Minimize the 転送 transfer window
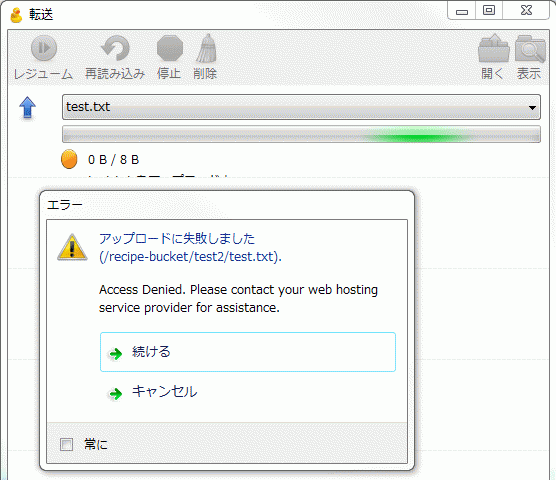556x480 pixels. point(462,10)
